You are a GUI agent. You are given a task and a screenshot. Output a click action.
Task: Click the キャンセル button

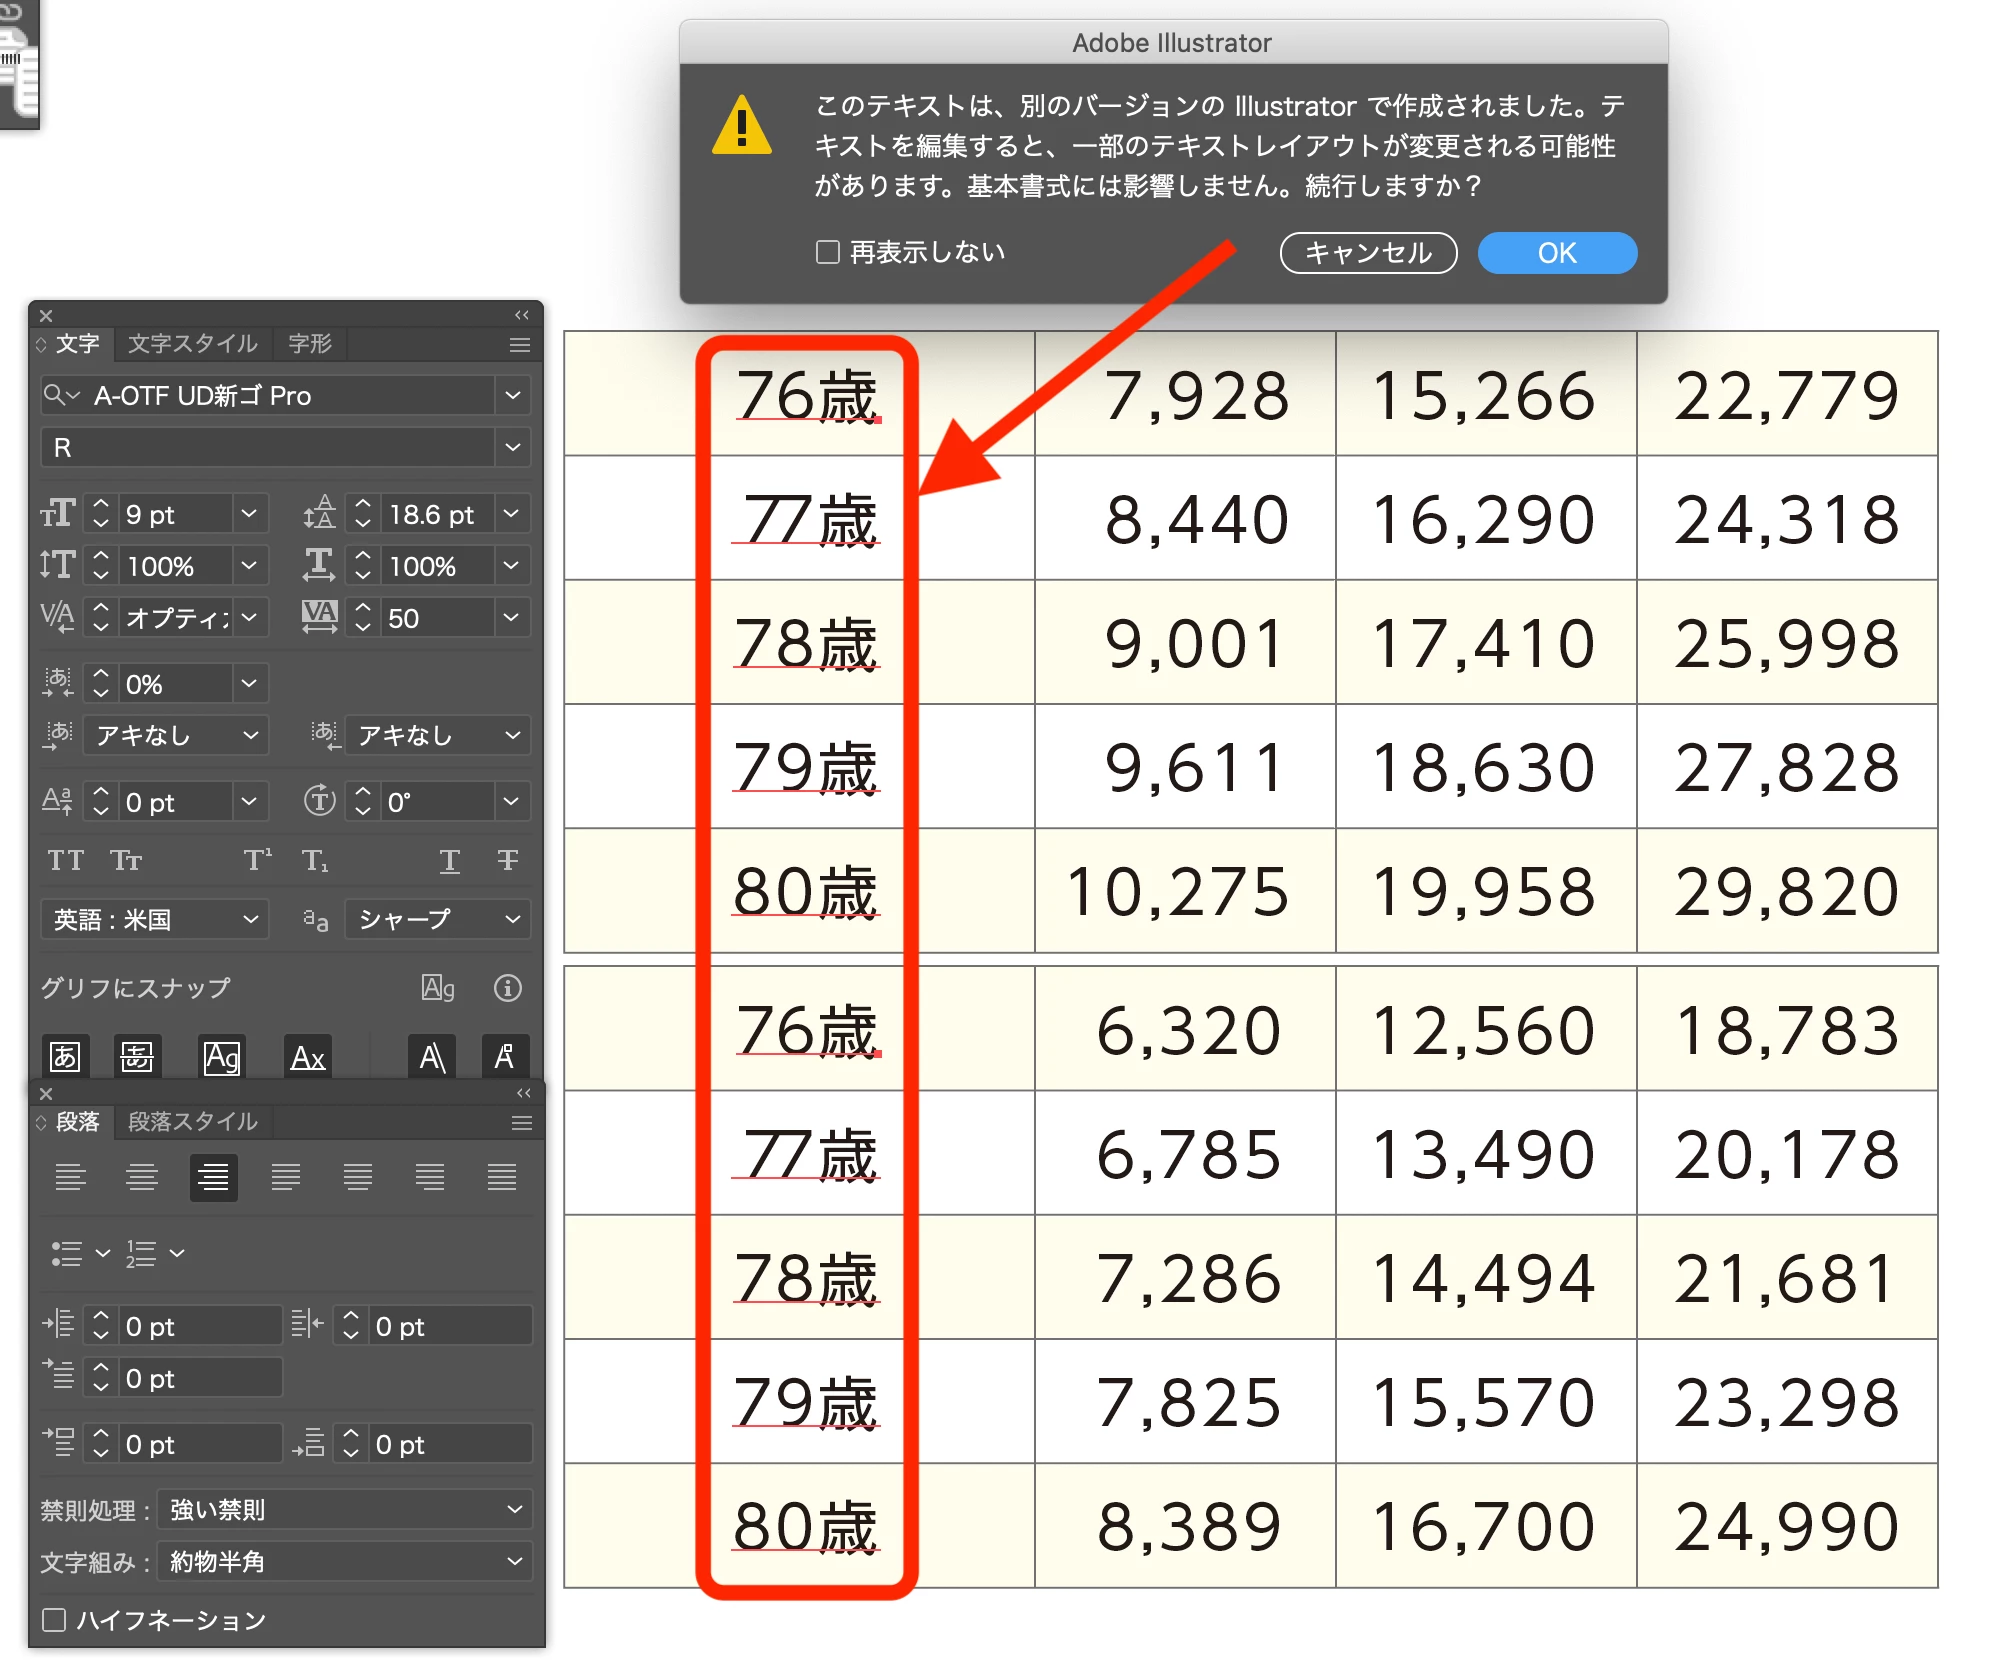point(1367,253)
